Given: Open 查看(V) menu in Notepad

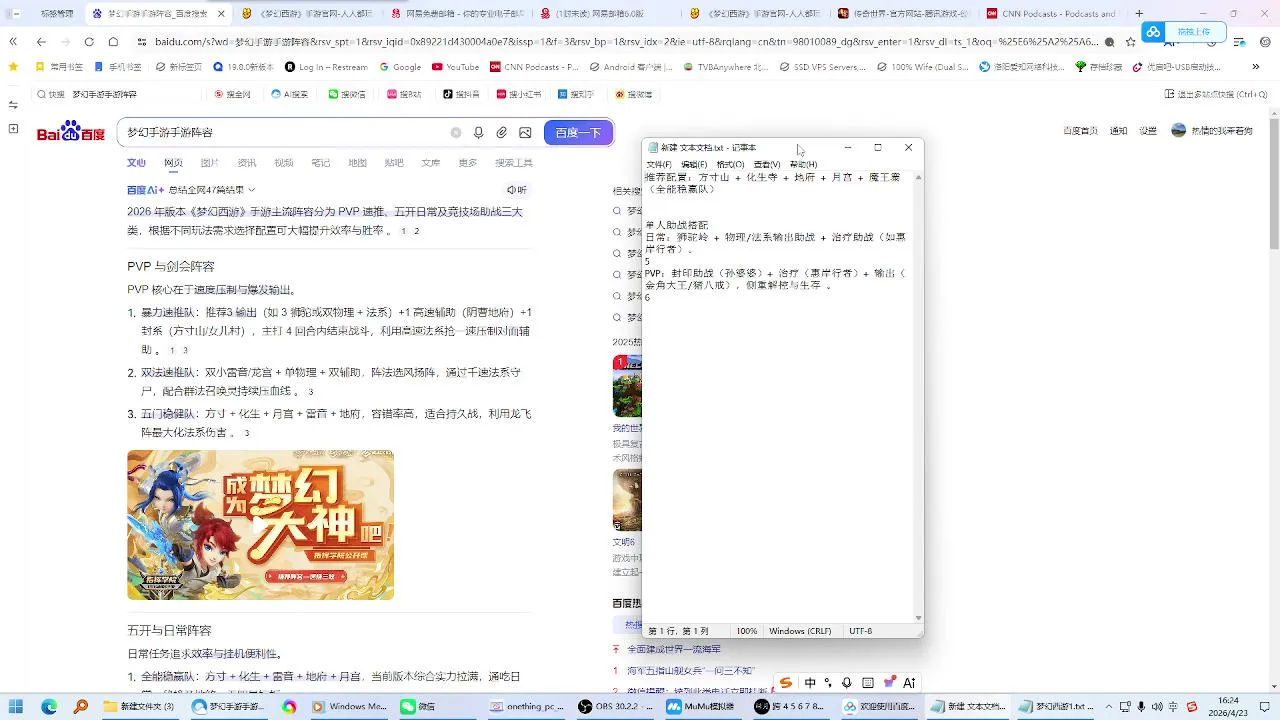Looking at the screenshot, I should click(767, 164).
